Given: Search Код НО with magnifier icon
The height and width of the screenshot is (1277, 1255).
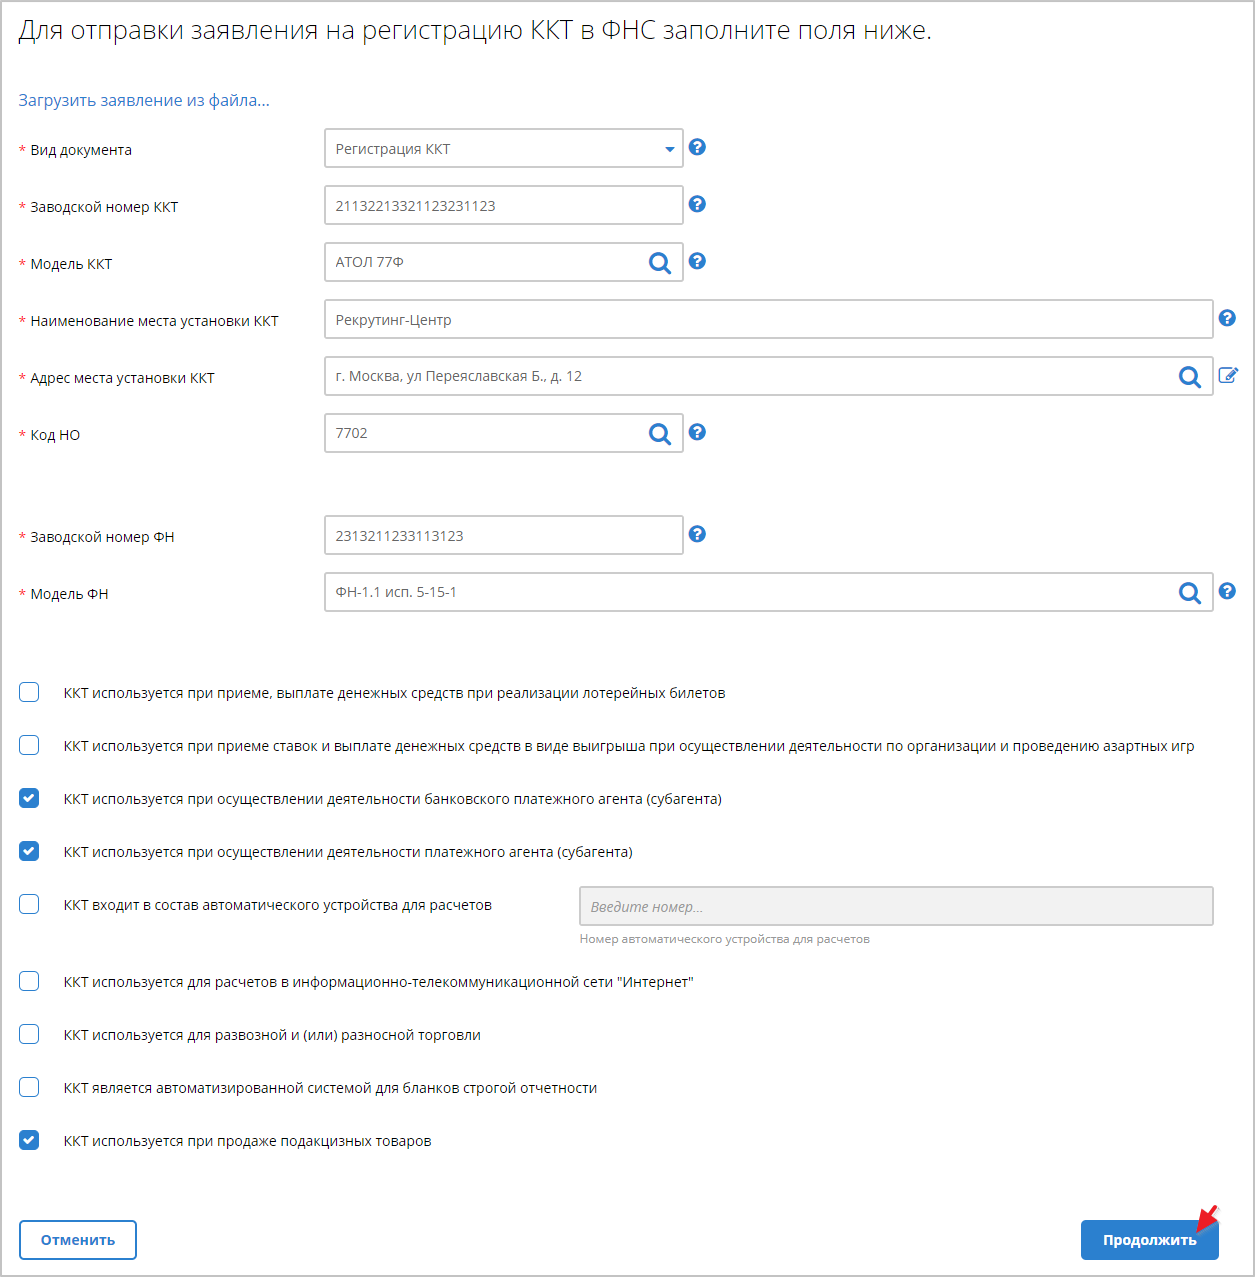Looking at the screenshot, I should [x=660, y=433].
